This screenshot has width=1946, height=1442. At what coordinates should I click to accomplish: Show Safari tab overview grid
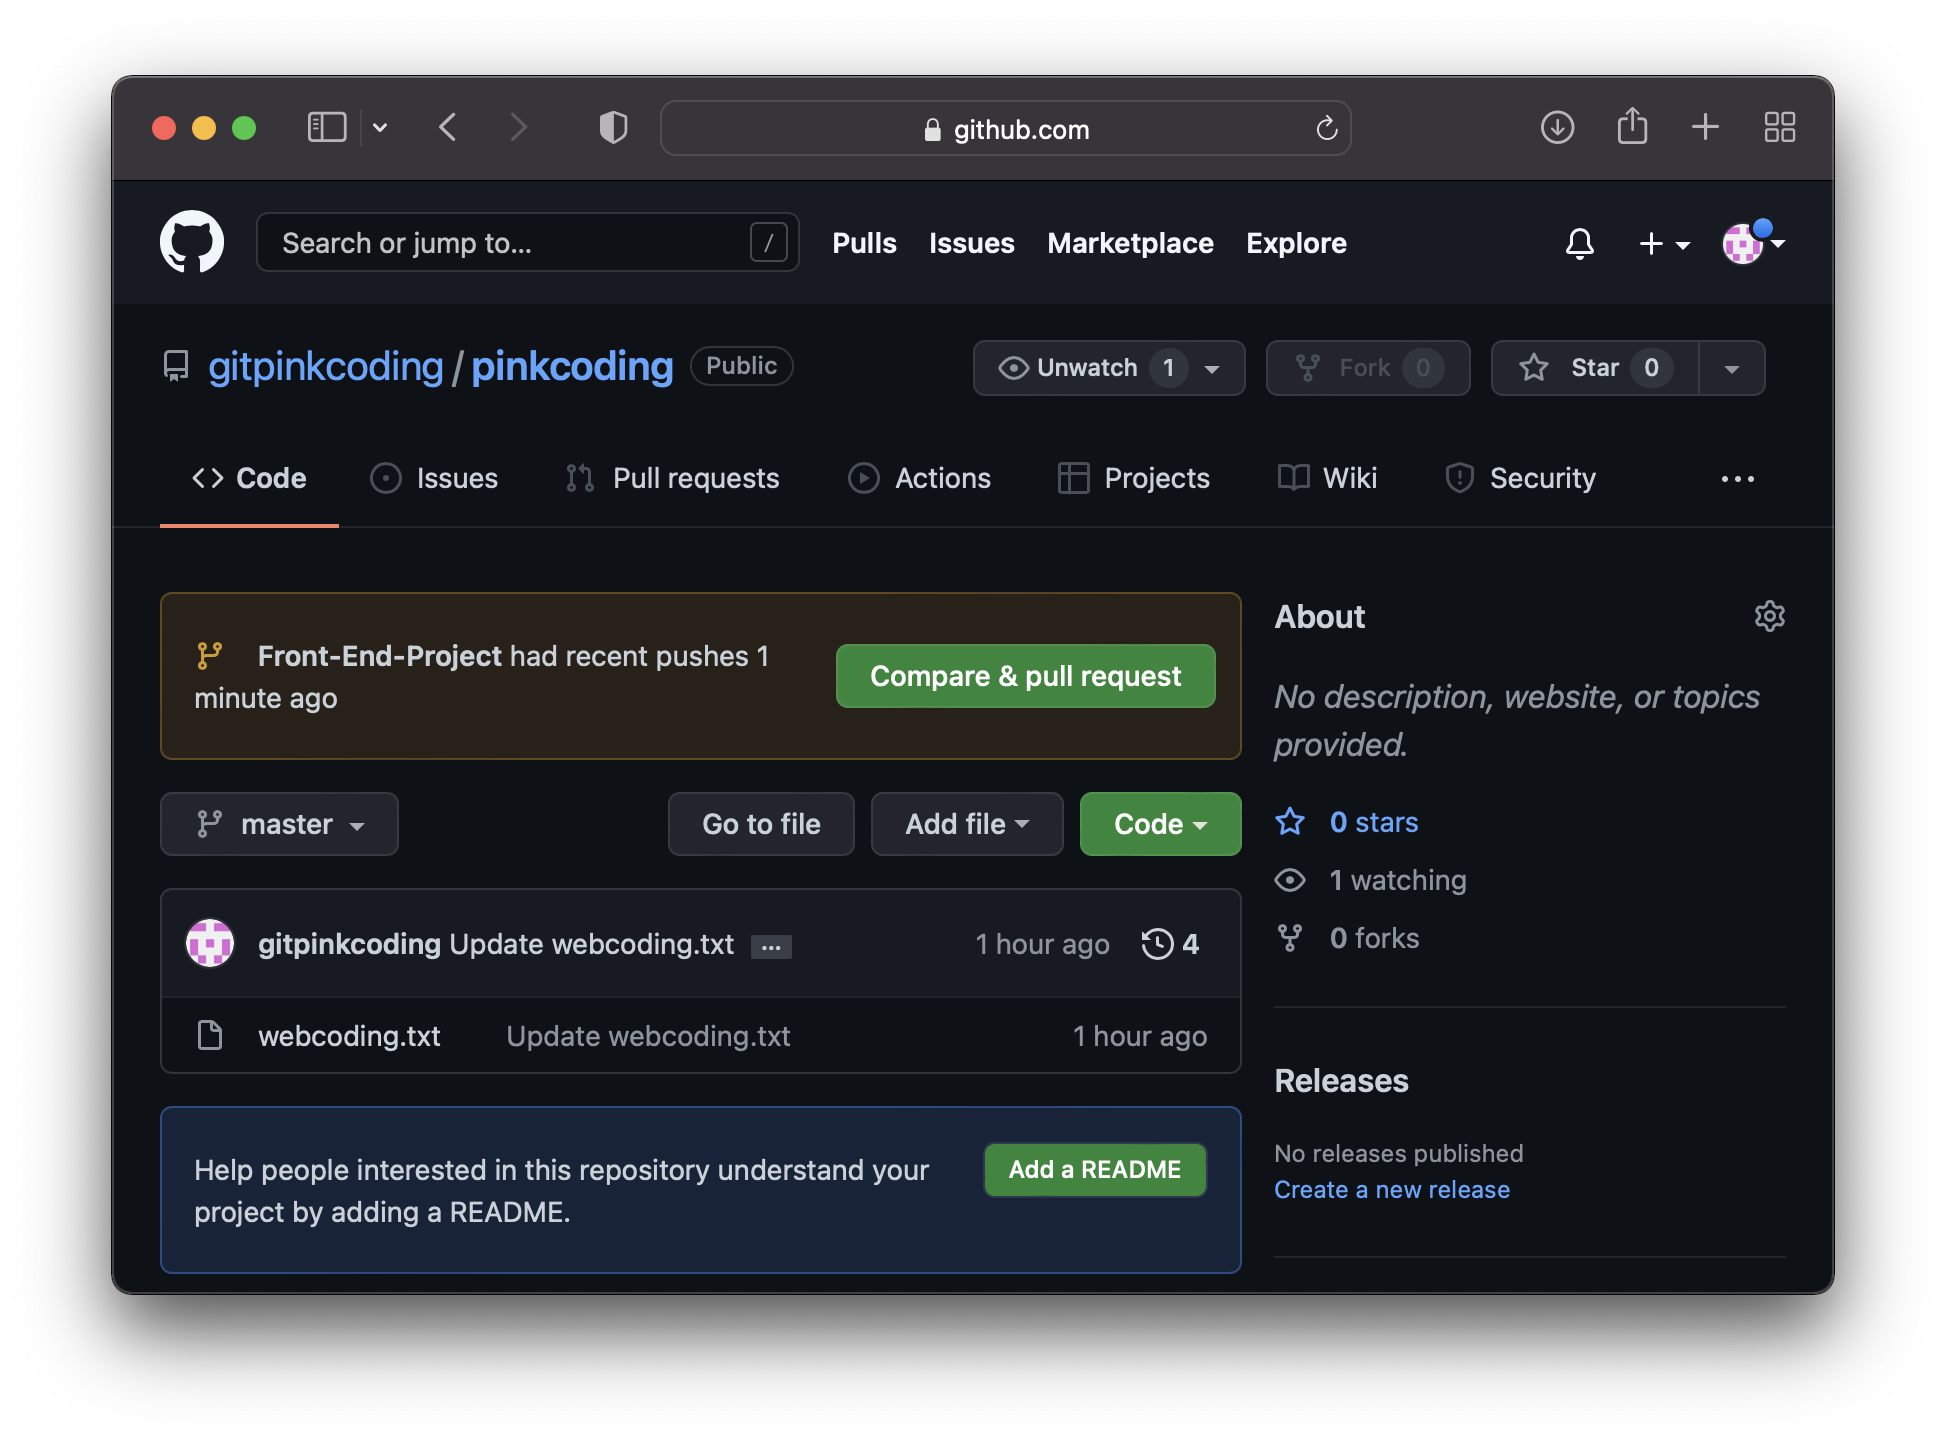pyautogui.click(x=1779, y=127)
